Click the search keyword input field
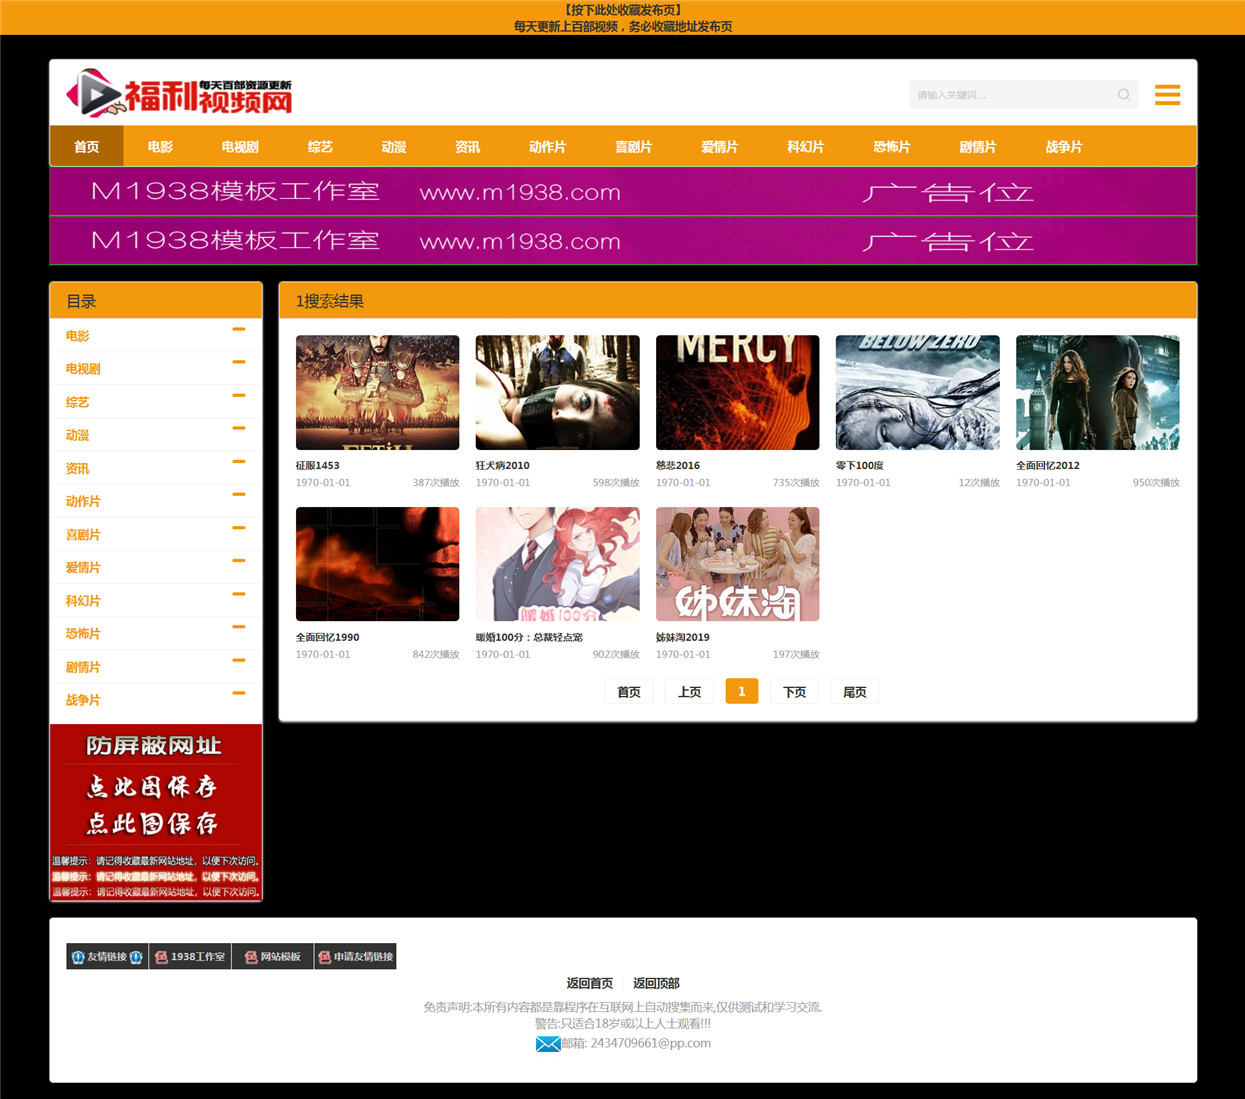 pyautogui.click(x=1012, y=95)
